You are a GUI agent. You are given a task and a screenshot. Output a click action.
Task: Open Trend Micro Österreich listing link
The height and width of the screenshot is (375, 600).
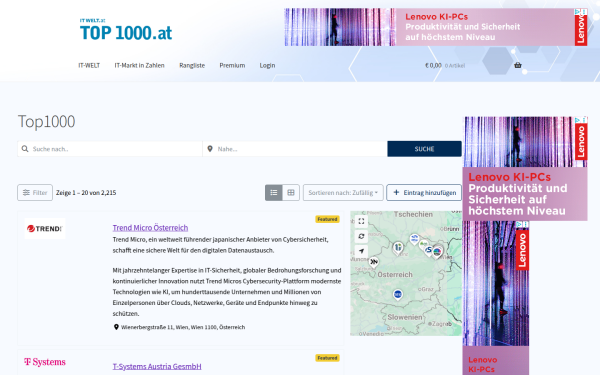coord(150,228)
